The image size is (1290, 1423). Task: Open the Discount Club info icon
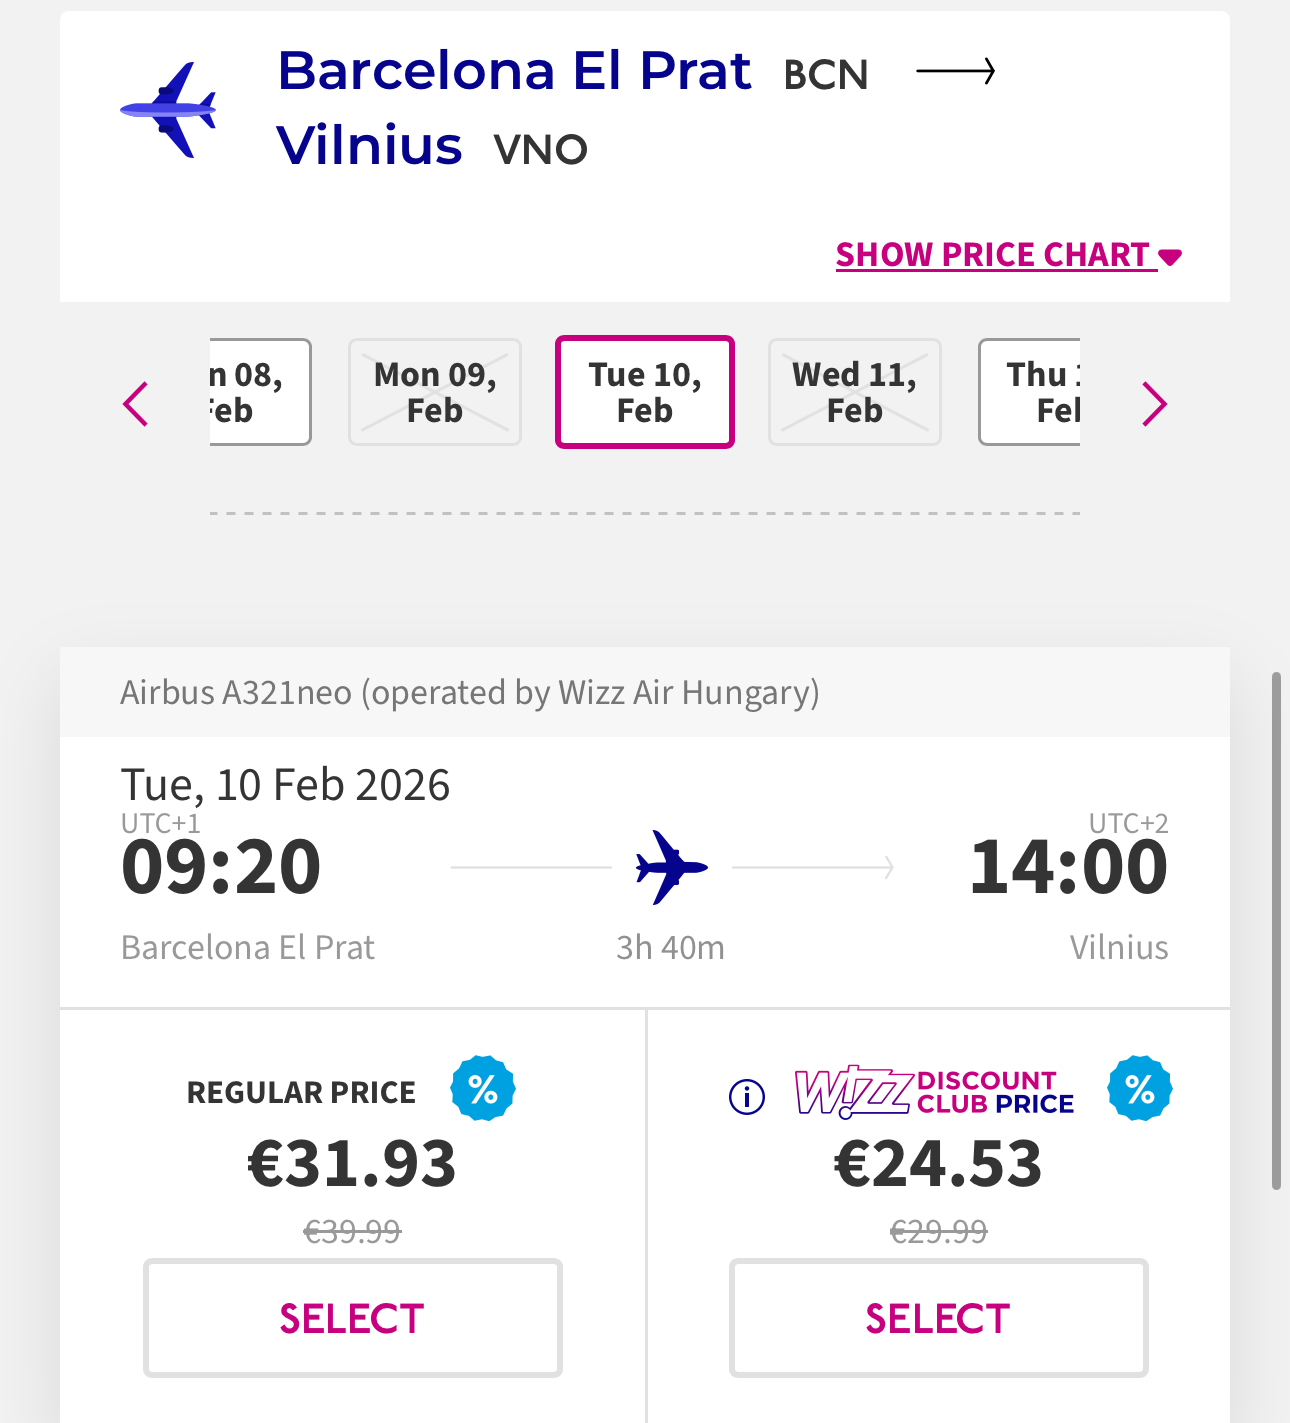(x=747, y=1097)
